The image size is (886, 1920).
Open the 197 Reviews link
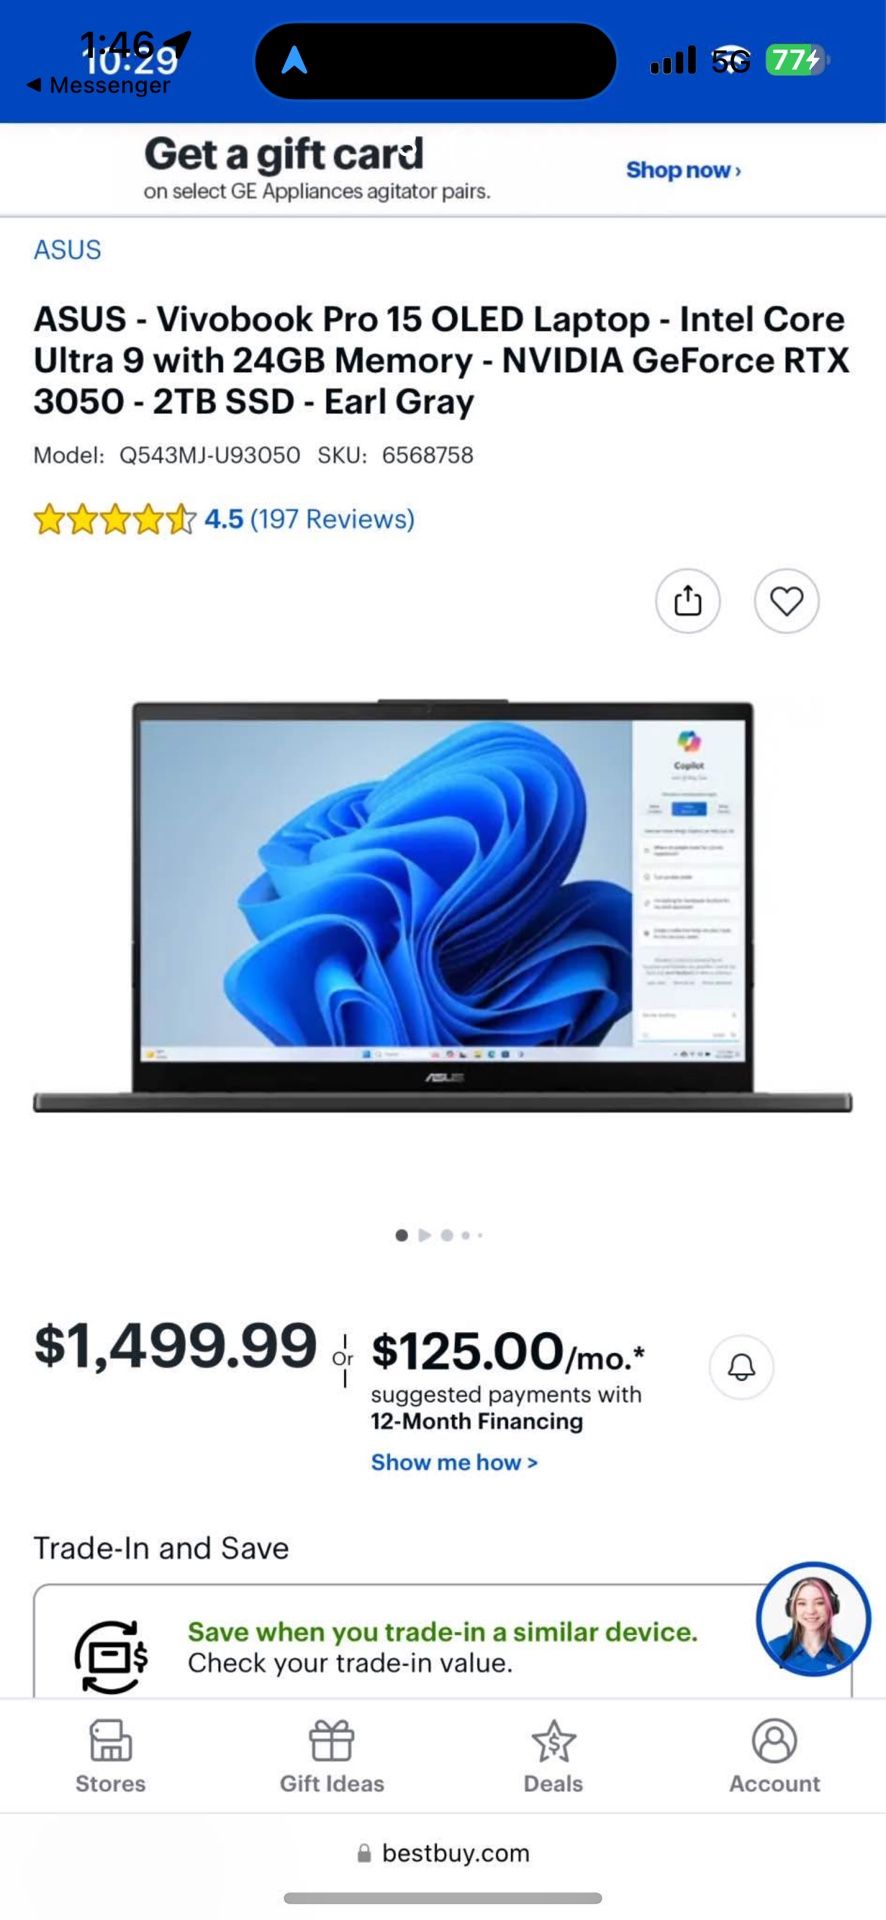pyautogui.click(x=332, y=519)
